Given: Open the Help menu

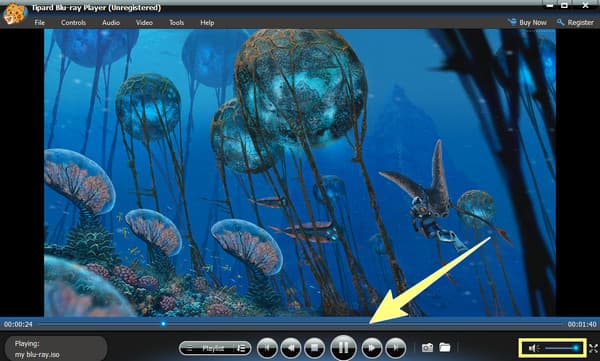Looking at the screenshot, I should pos(207,23).
